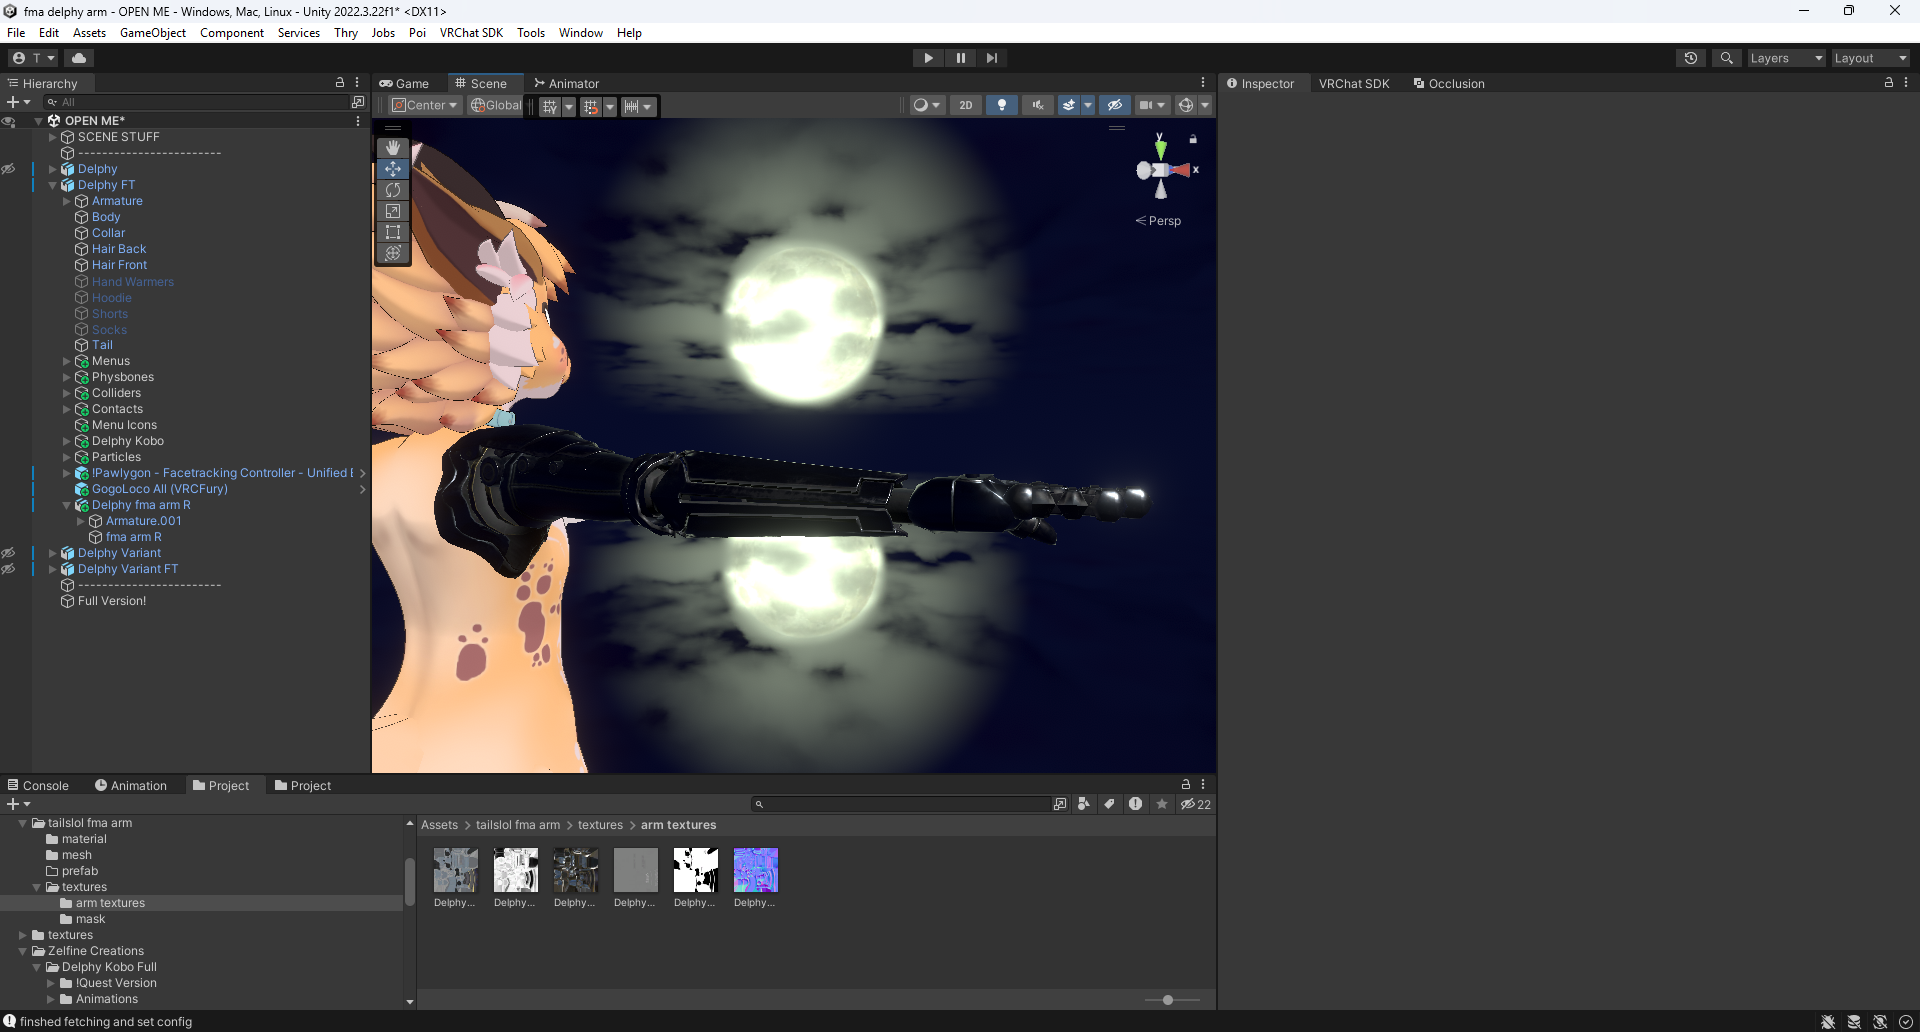This screenshot has height=1032, width=1920.
Task: Open the global search magnifier
Action: pos(1727,58)
